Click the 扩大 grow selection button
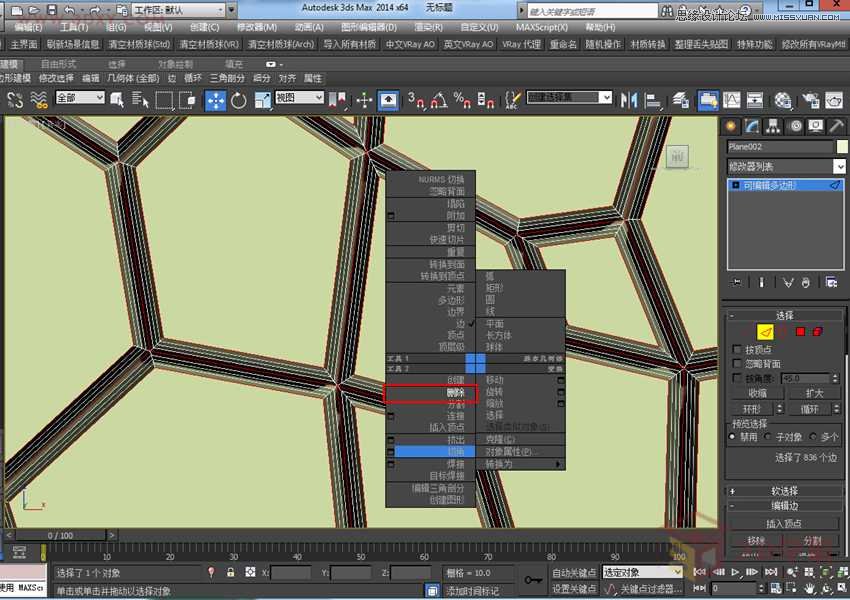This screenshot has width=850, height=600. 815,393
